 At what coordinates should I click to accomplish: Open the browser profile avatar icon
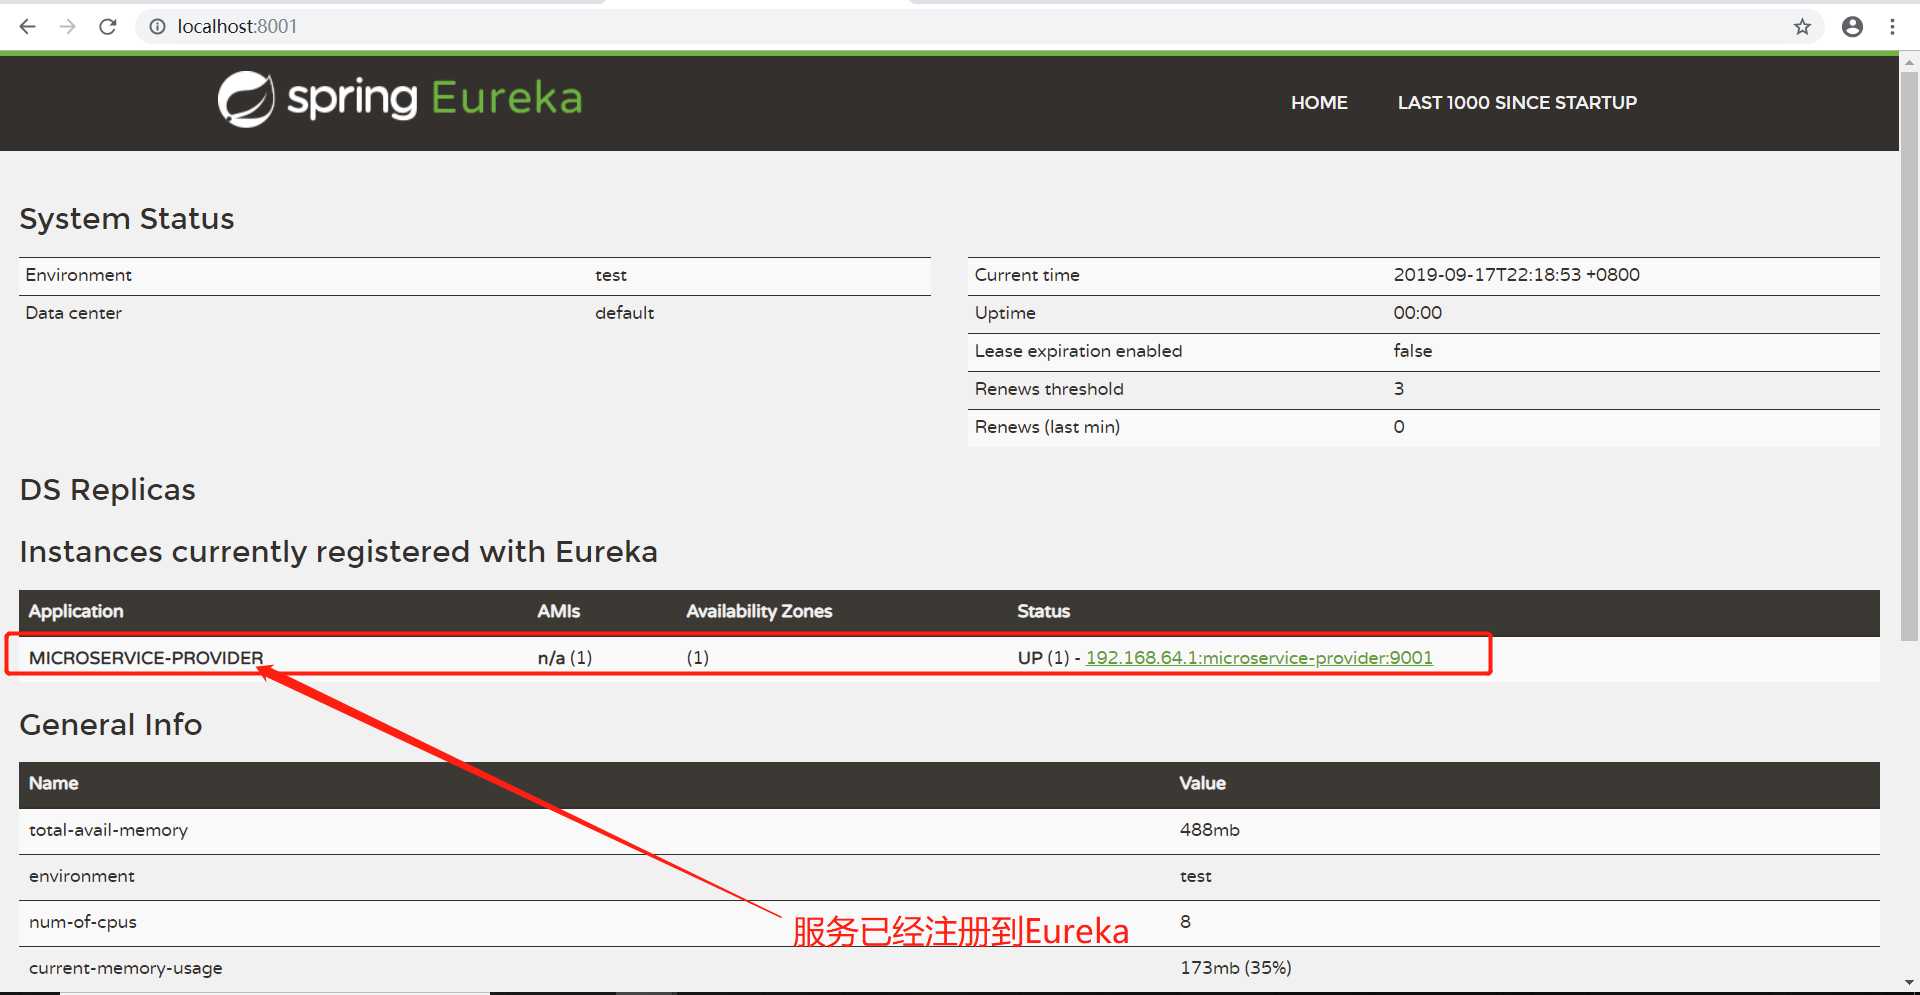click(x=1852, y=27)
